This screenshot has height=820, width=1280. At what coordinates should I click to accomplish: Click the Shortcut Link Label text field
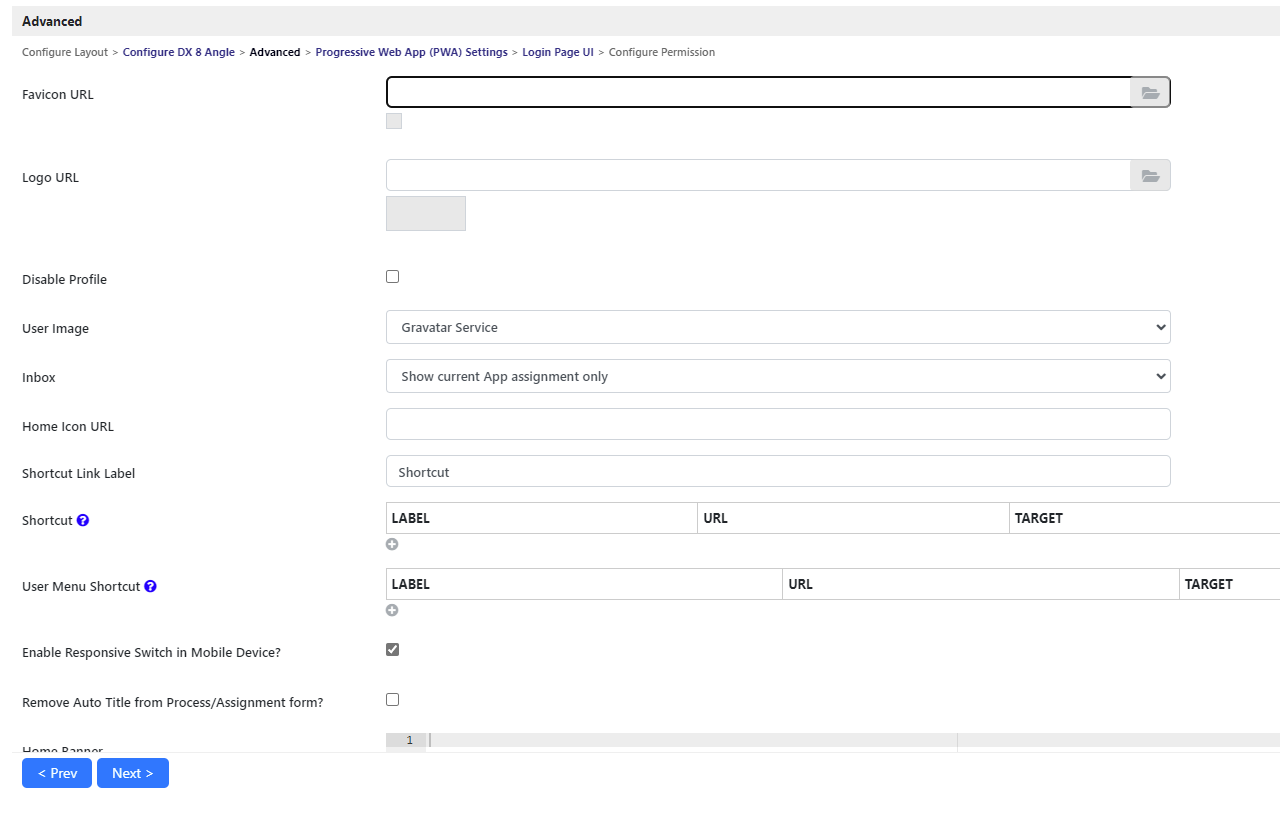777,472
